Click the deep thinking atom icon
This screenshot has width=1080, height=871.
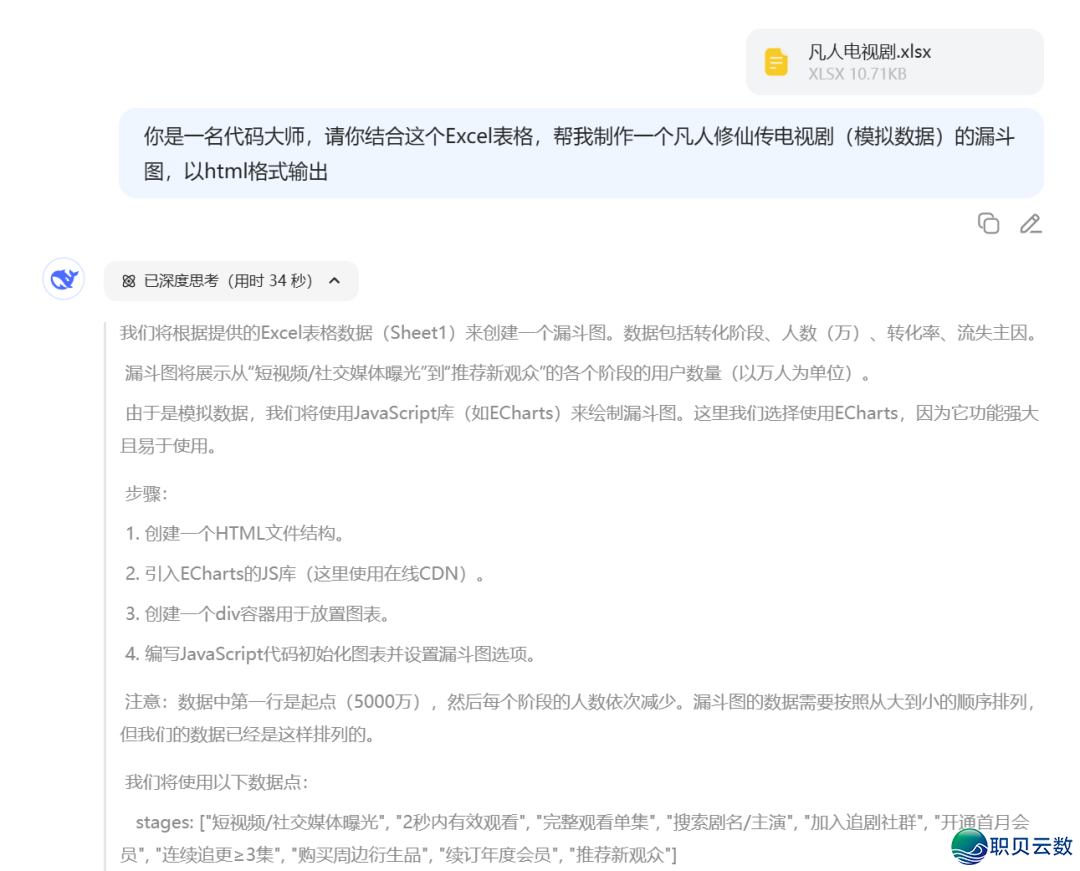pyautogui.click(x=128, y=281)
